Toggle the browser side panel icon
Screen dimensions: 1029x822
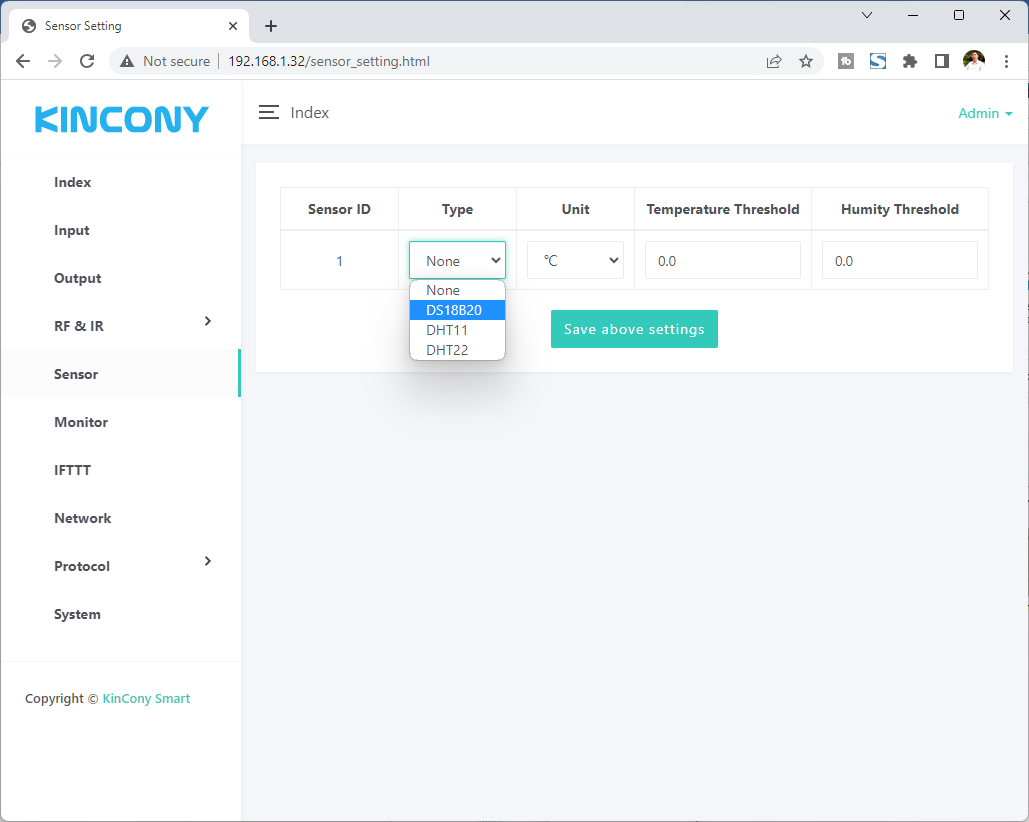point(941,61)
